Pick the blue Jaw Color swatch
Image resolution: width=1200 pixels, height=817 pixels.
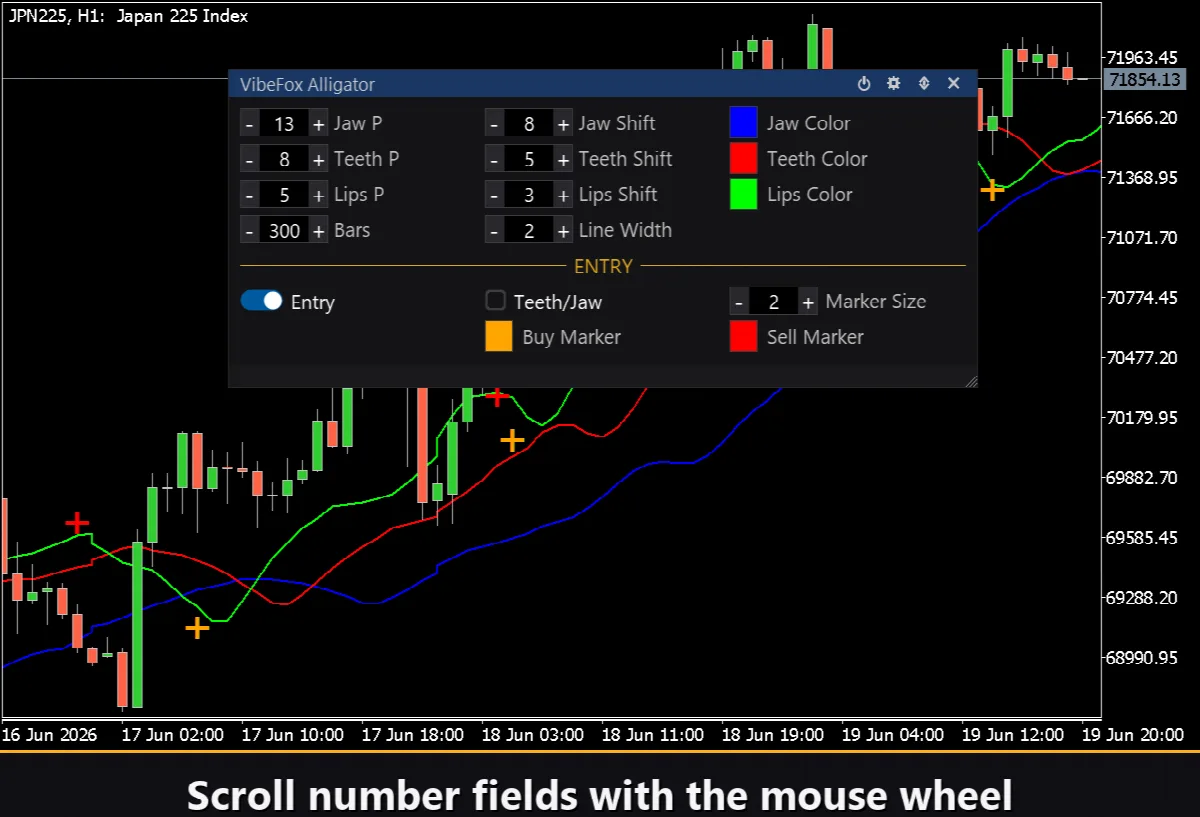click(x=744, y=123)
